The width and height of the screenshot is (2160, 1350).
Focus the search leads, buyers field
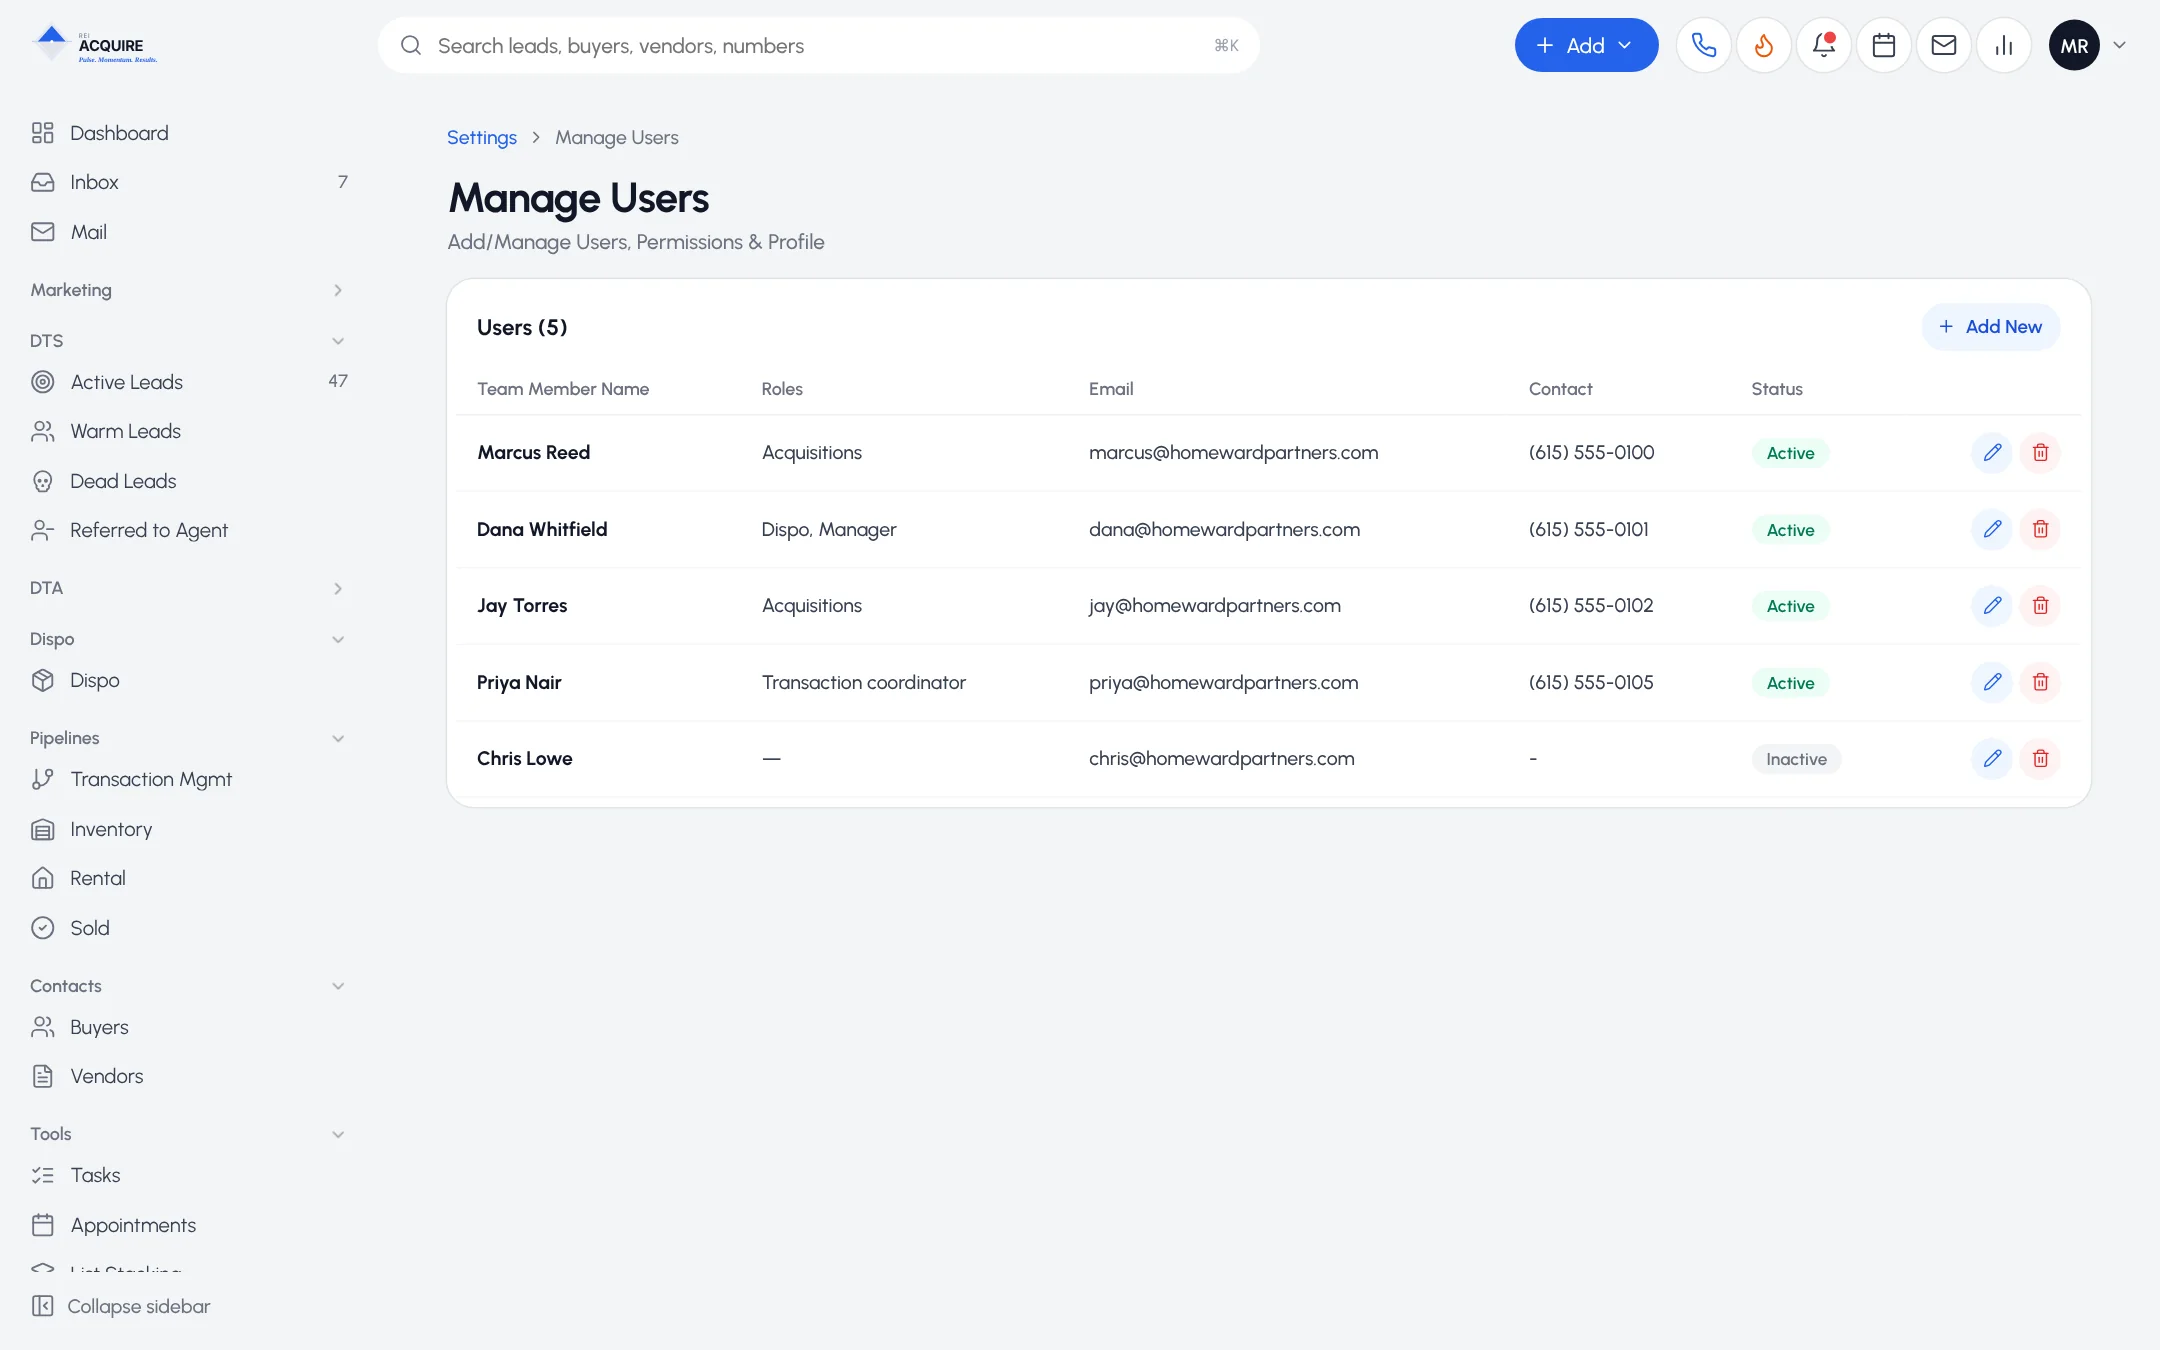pyautogui.click(x=818, y=45)
